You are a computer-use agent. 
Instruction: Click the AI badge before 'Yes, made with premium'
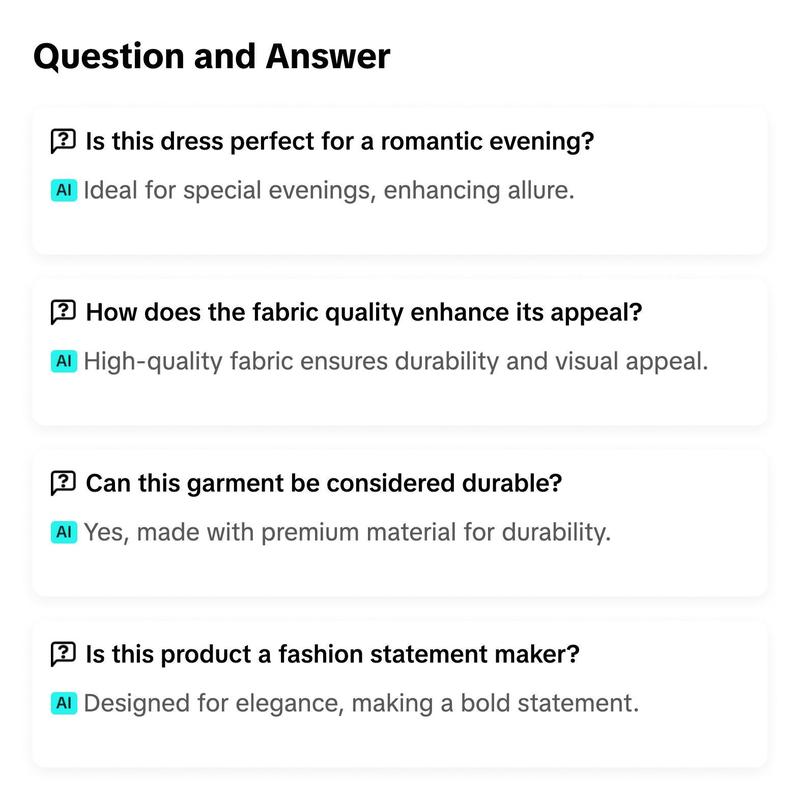coord(64,532)
